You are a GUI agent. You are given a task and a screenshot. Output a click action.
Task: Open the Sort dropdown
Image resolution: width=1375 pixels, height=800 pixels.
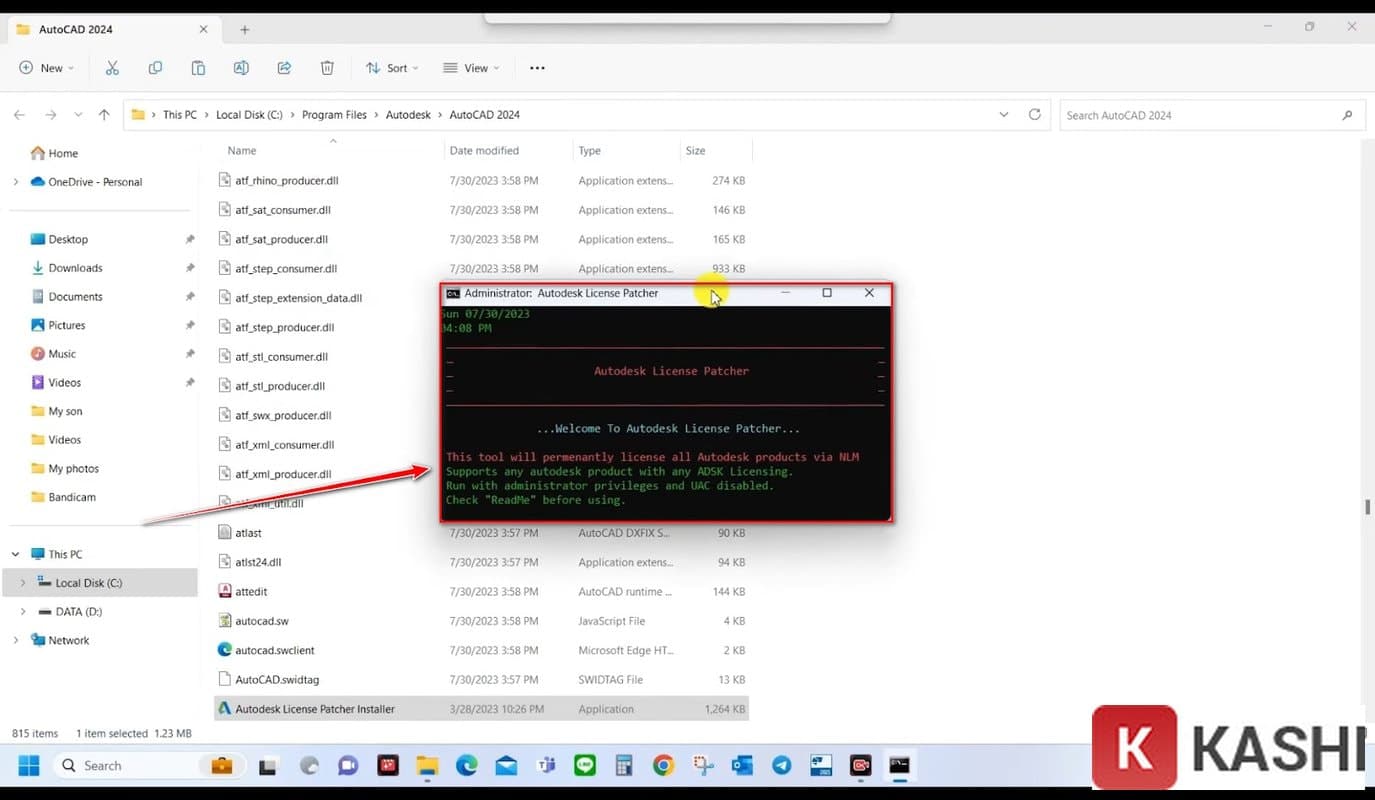(391, 67)
